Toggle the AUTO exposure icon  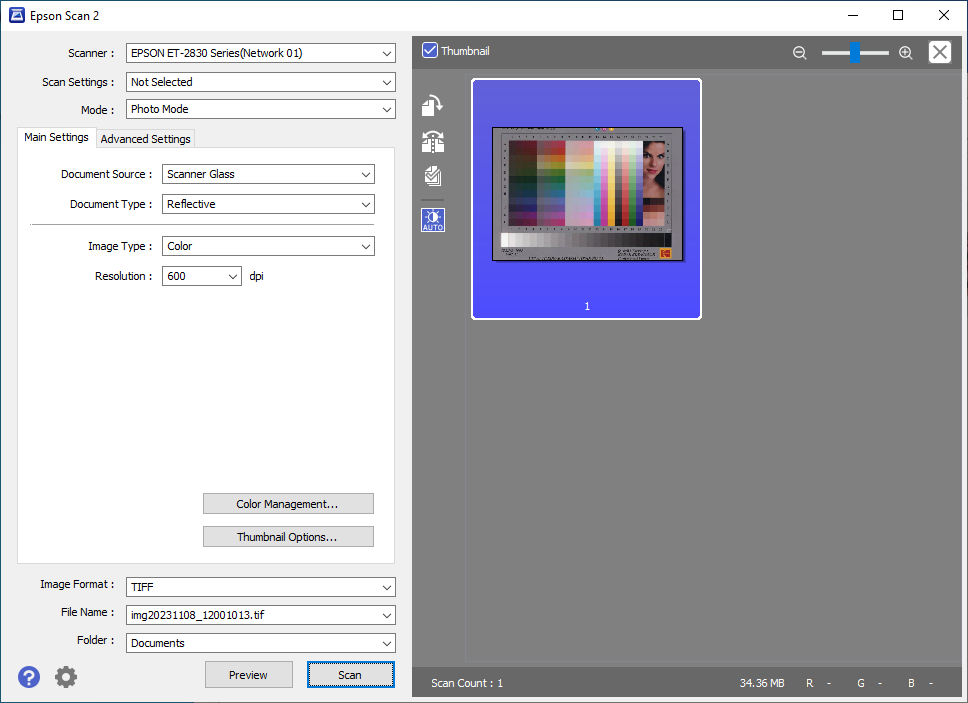click(x=433, y=220)
